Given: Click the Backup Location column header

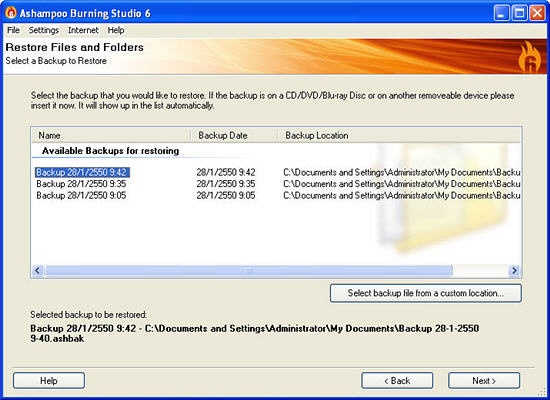Looking at the screenshot, I should 399,135.
